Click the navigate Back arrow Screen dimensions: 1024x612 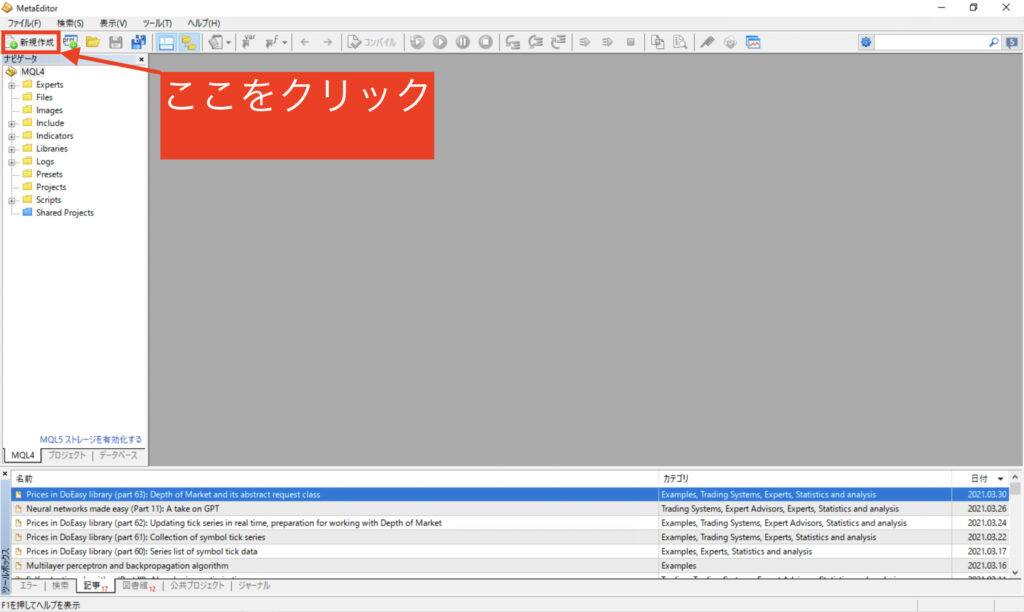click(x=305, y=42)
